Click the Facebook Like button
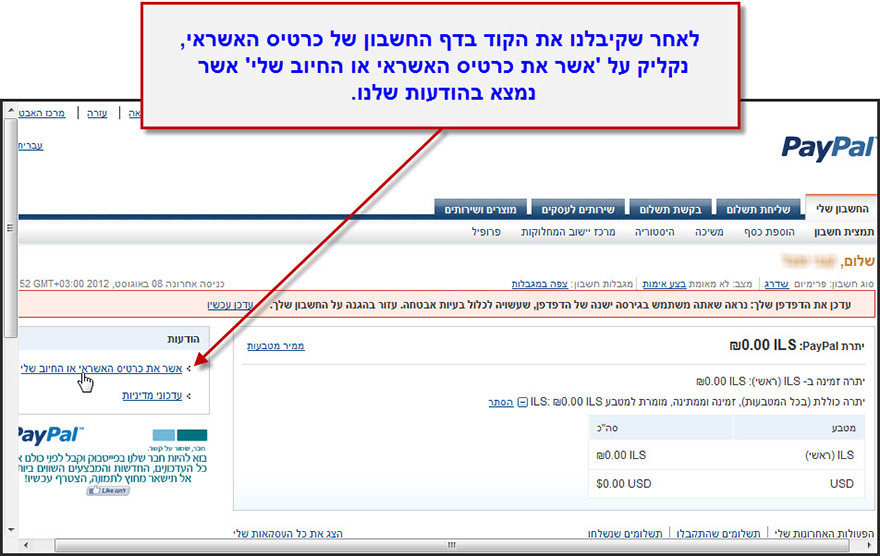This screenshot has width=880, height=556. (108, 490)
